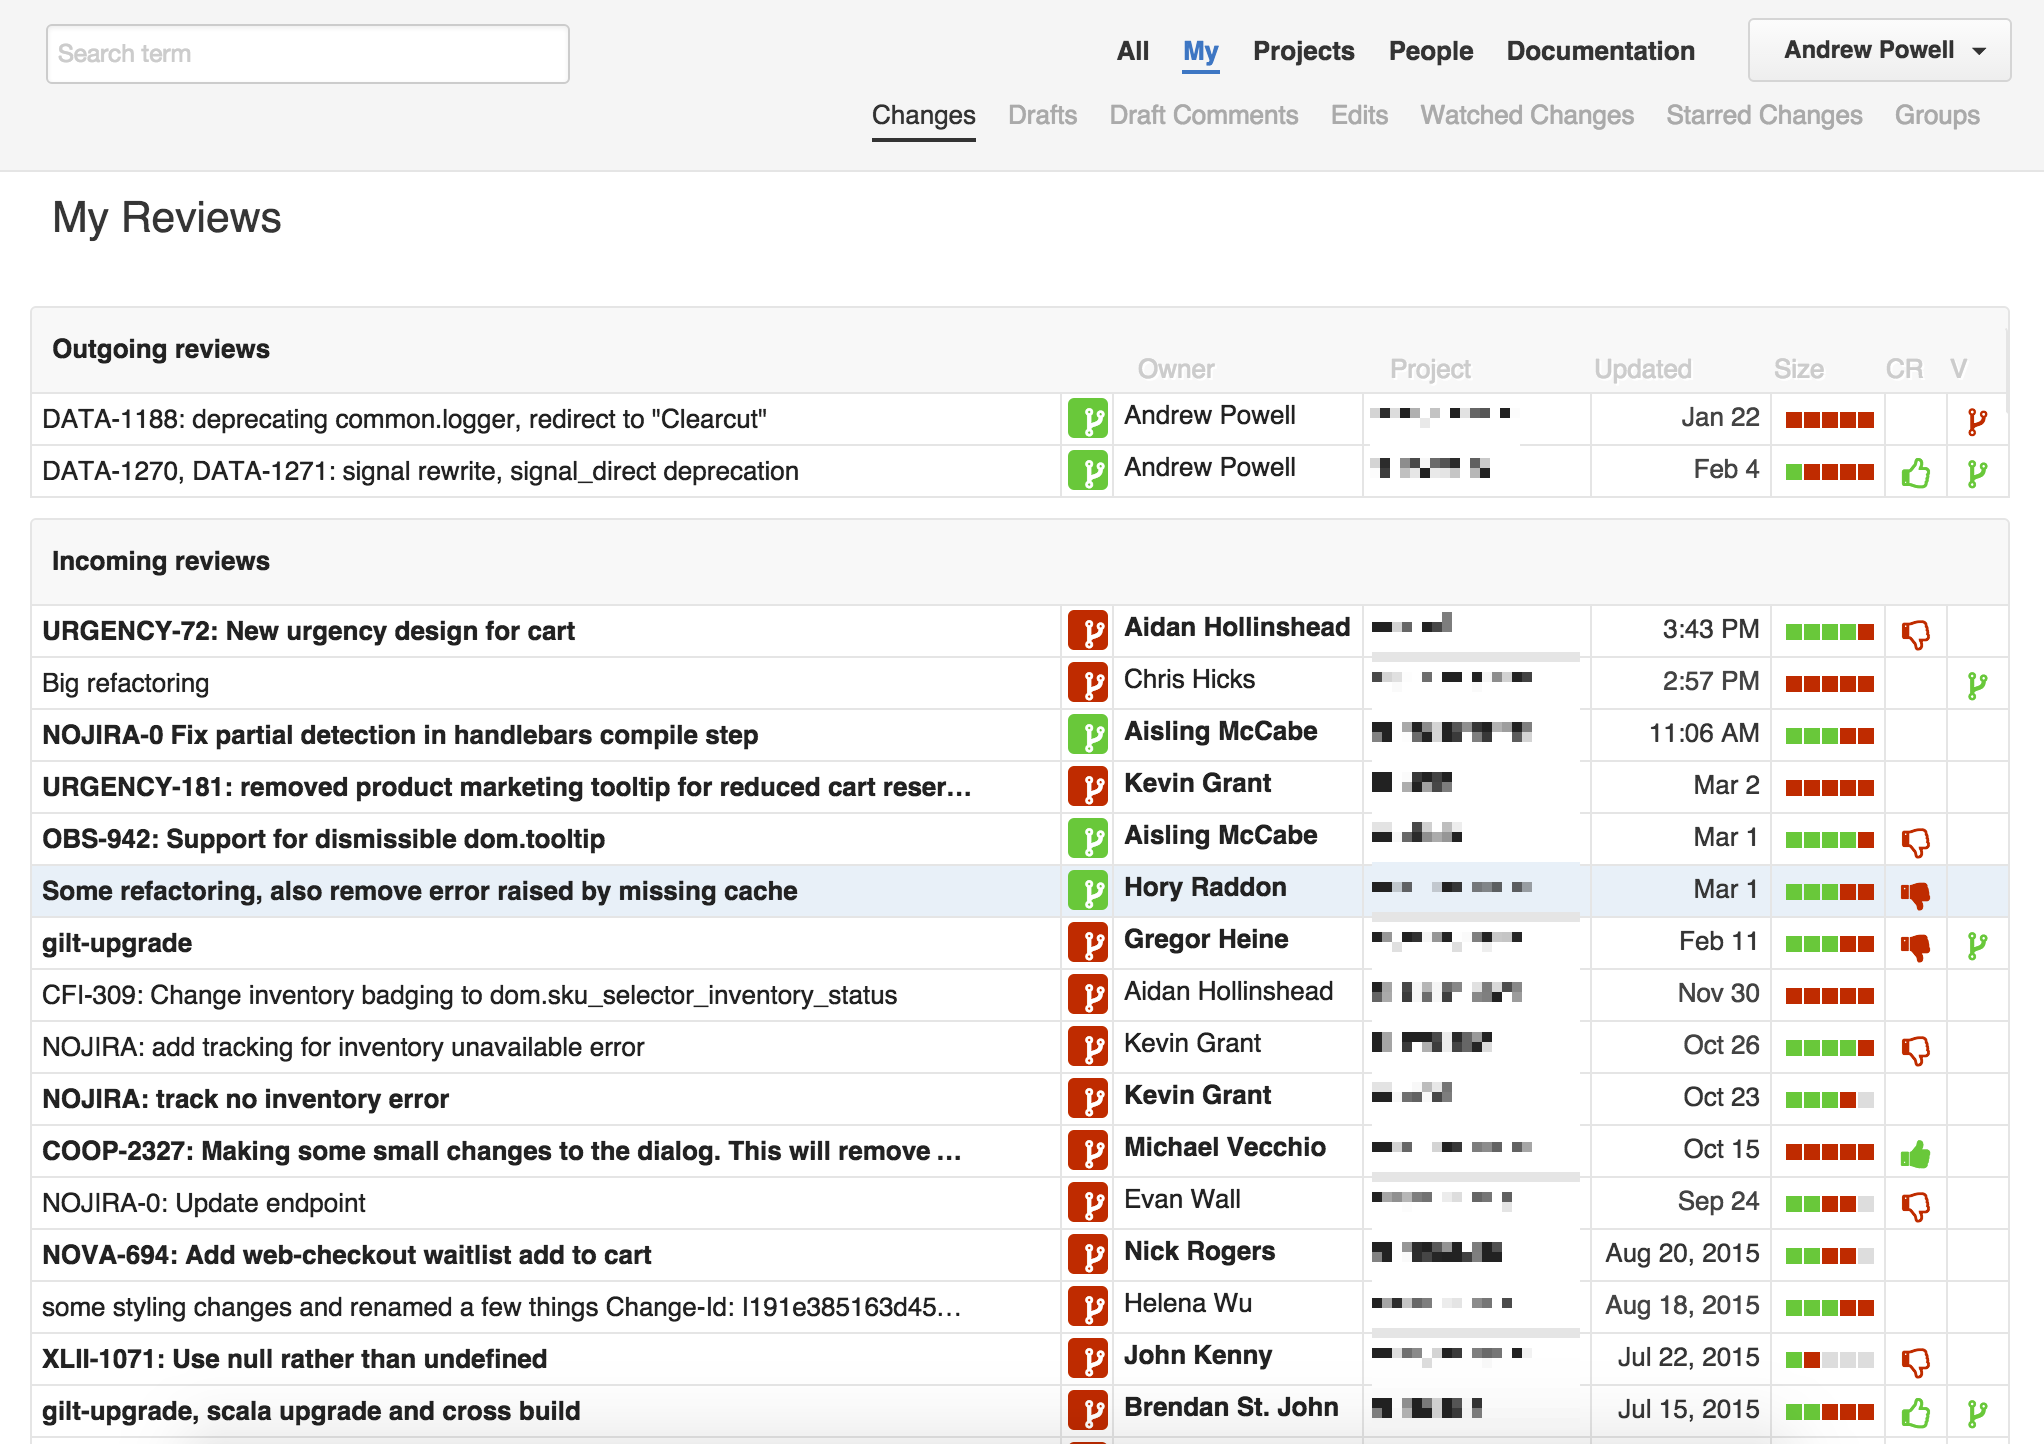The height and width of the screenshot is (1444, 2044).
Task: Select the Projects menu item
Action: 1303,51
